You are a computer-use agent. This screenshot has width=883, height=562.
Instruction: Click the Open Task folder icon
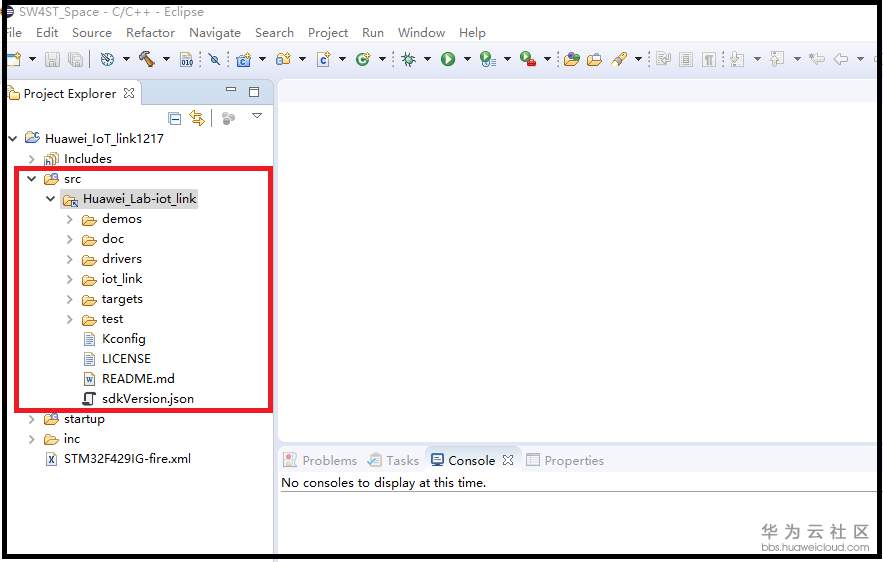point(595,59)
